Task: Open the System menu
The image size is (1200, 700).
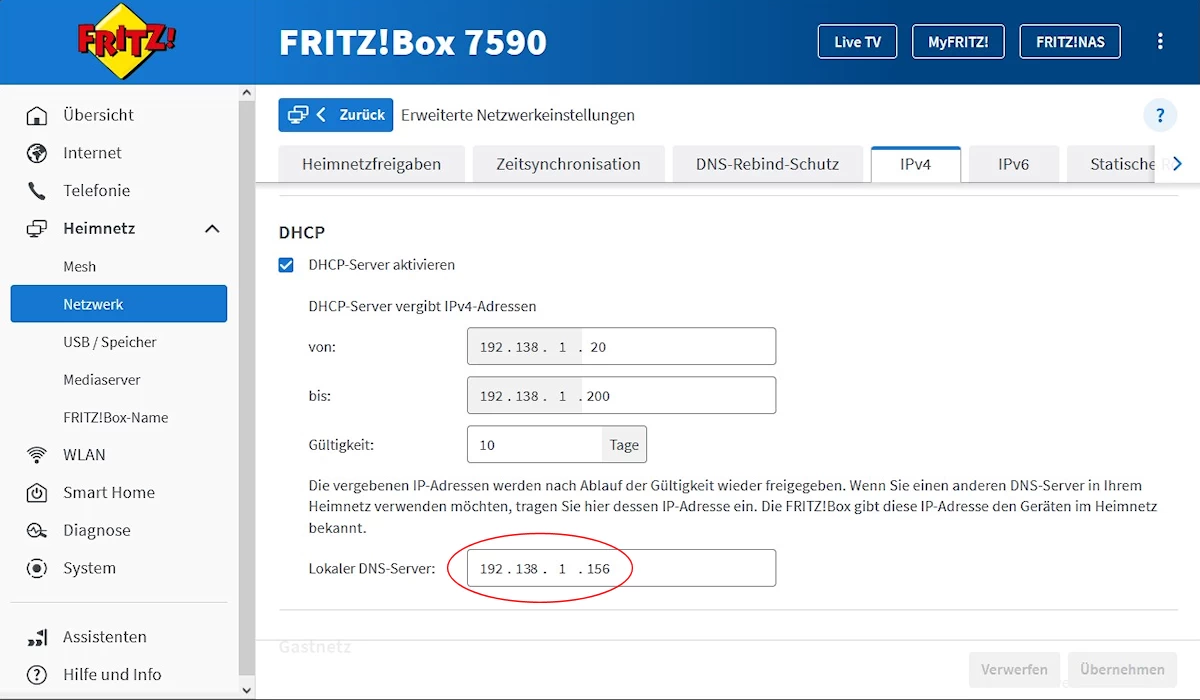Action: point(90,569)
